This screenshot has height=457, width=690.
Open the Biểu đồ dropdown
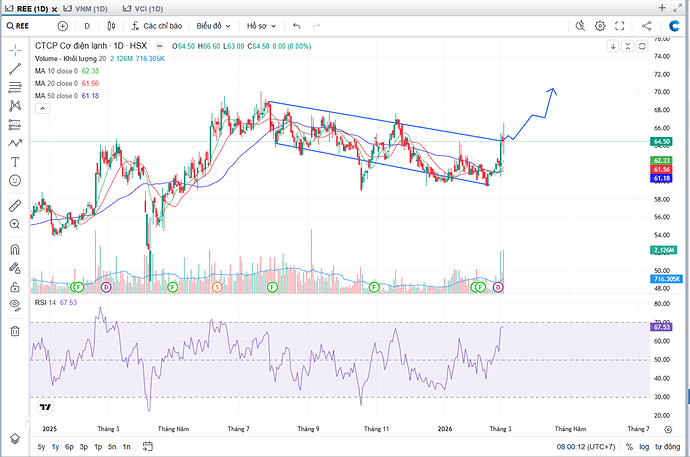(213, 26)
